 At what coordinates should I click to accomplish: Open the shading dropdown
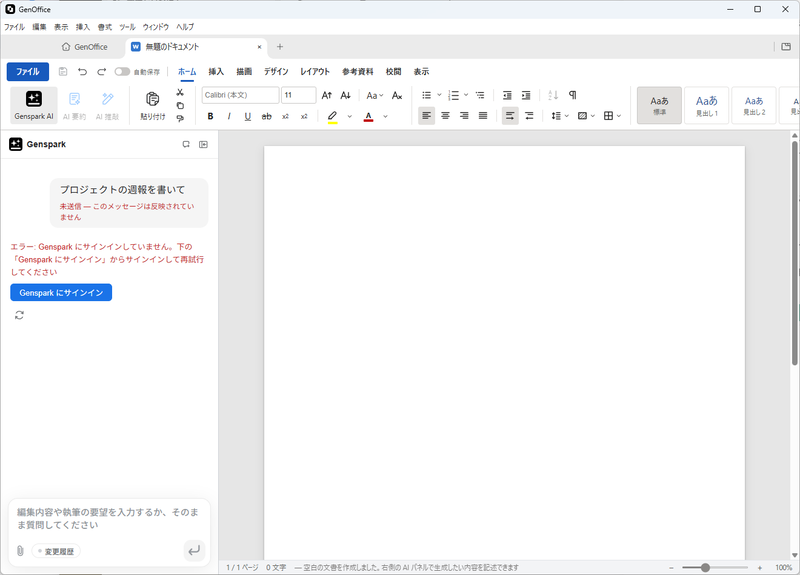click(586, 116)
